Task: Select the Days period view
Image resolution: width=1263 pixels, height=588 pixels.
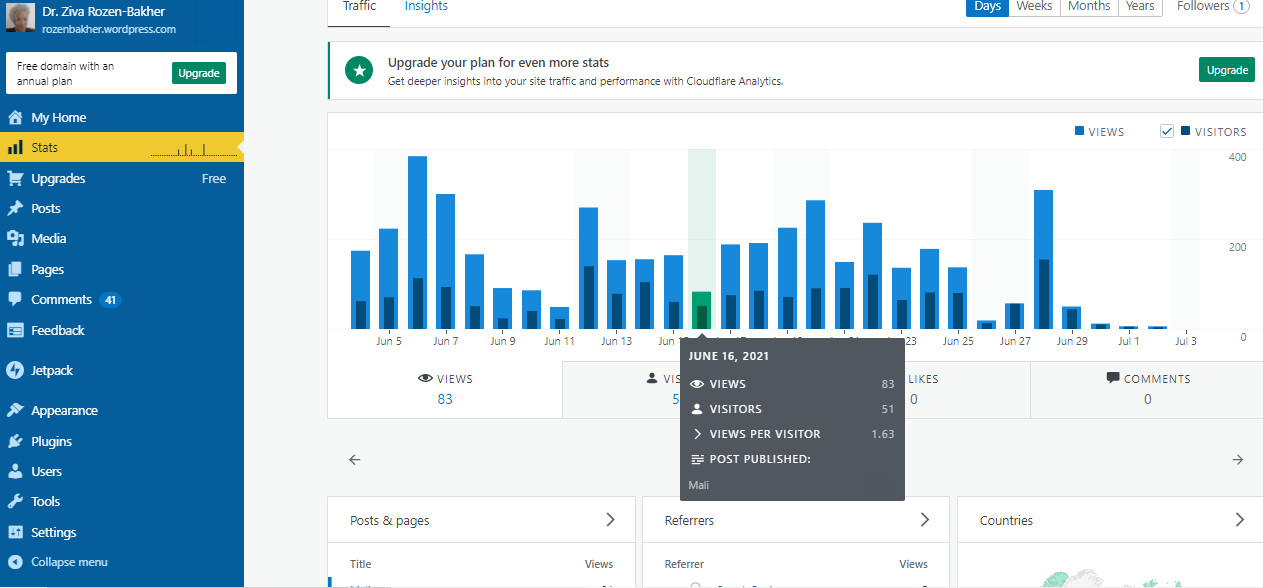Action: [x=988, y=7]
